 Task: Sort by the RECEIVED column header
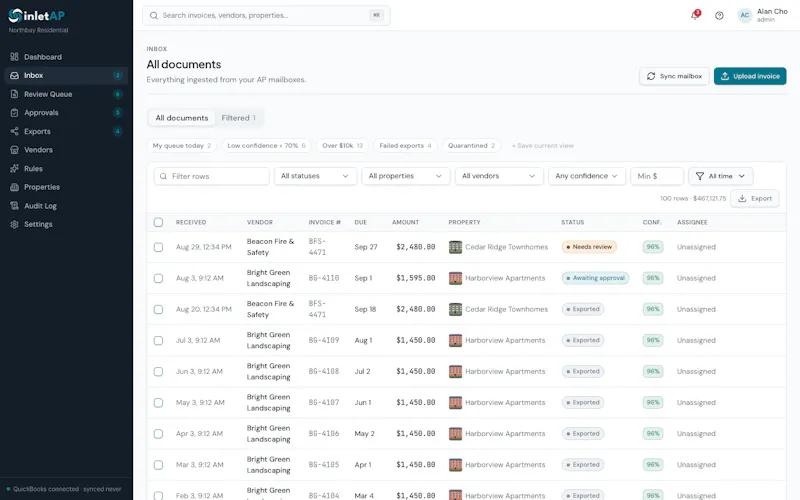191,222
